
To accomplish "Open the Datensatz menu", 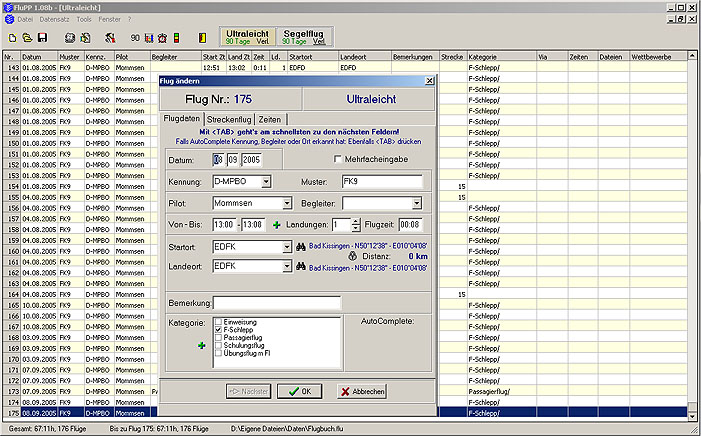I will pyautogui.click(x=54, y=19).
